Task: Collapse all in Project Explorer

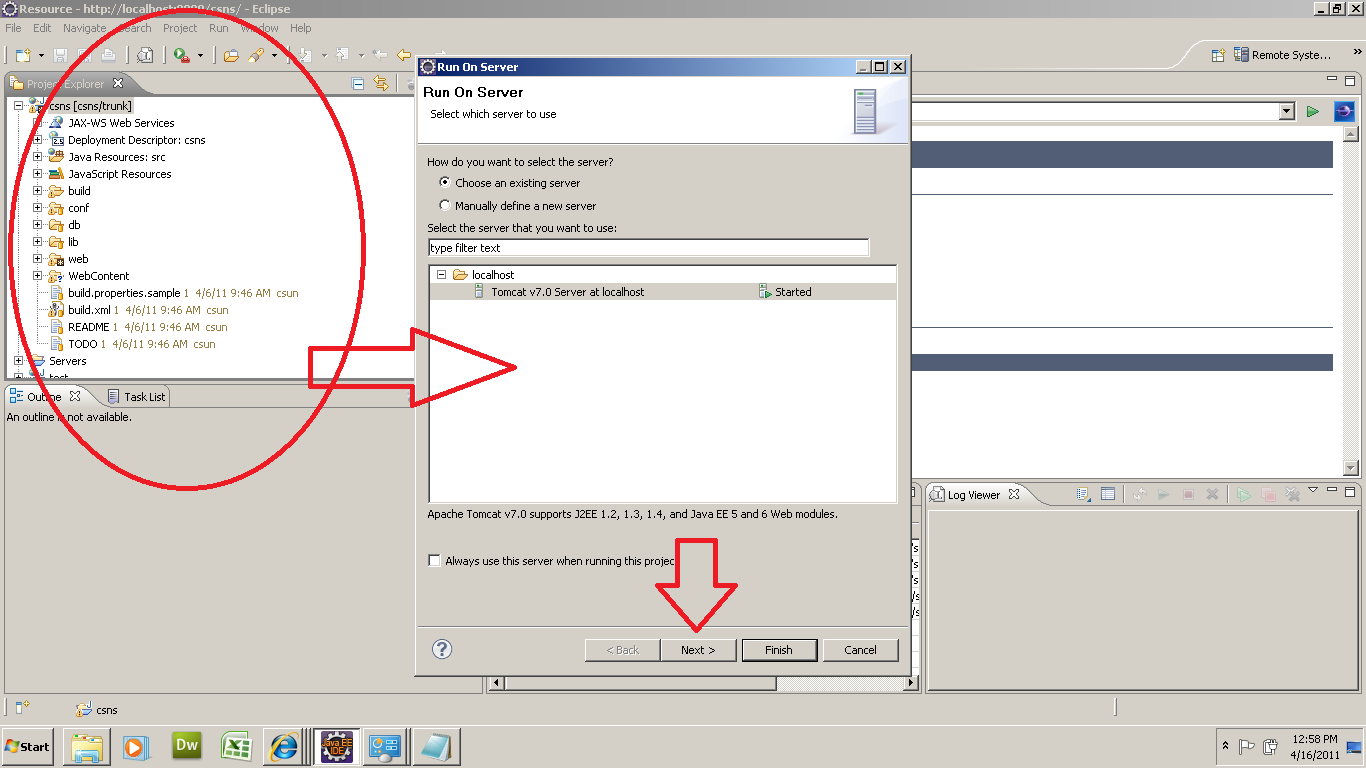Action: click(x=358, y=84)
